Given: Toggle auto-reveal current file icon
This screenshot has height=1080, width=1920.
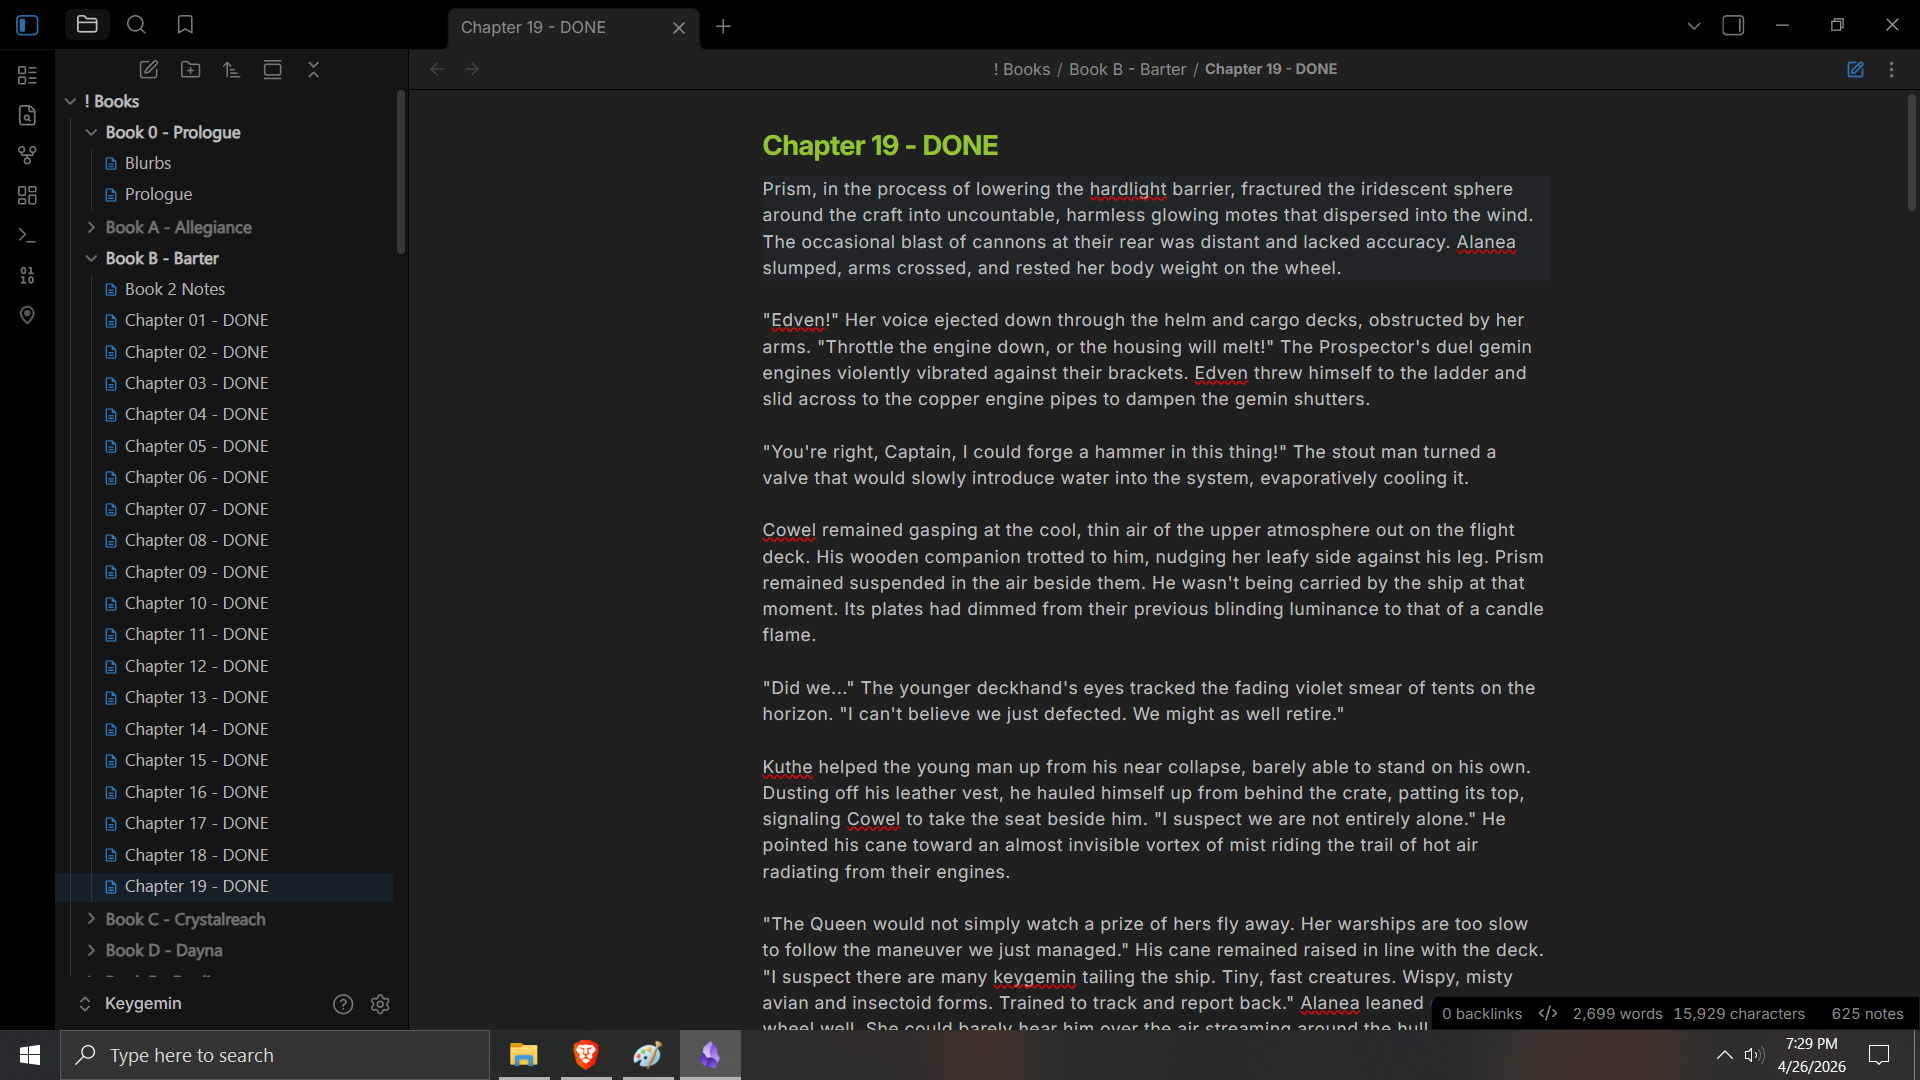Looking at the screenshot, I should [x=272, y=69].
